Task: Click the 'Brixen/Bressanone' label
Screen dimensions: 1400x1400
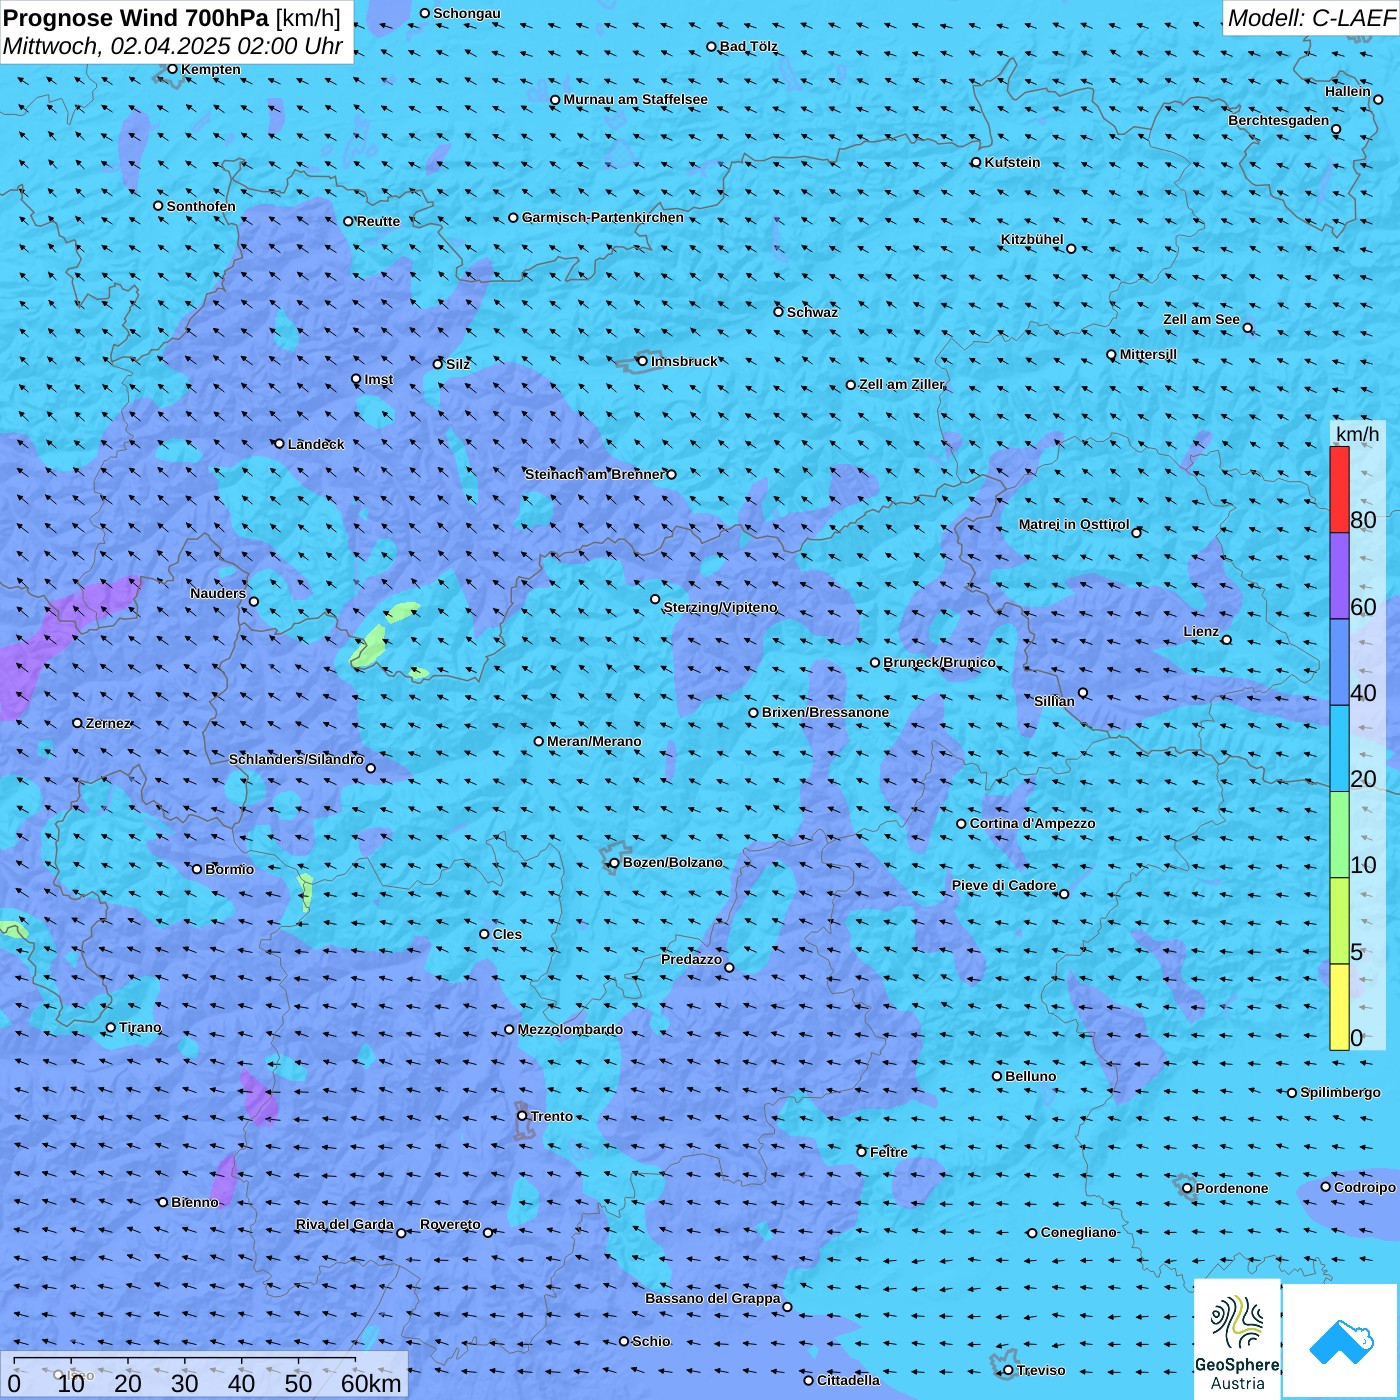Action: pyautogui.click(x=825, y=712)
